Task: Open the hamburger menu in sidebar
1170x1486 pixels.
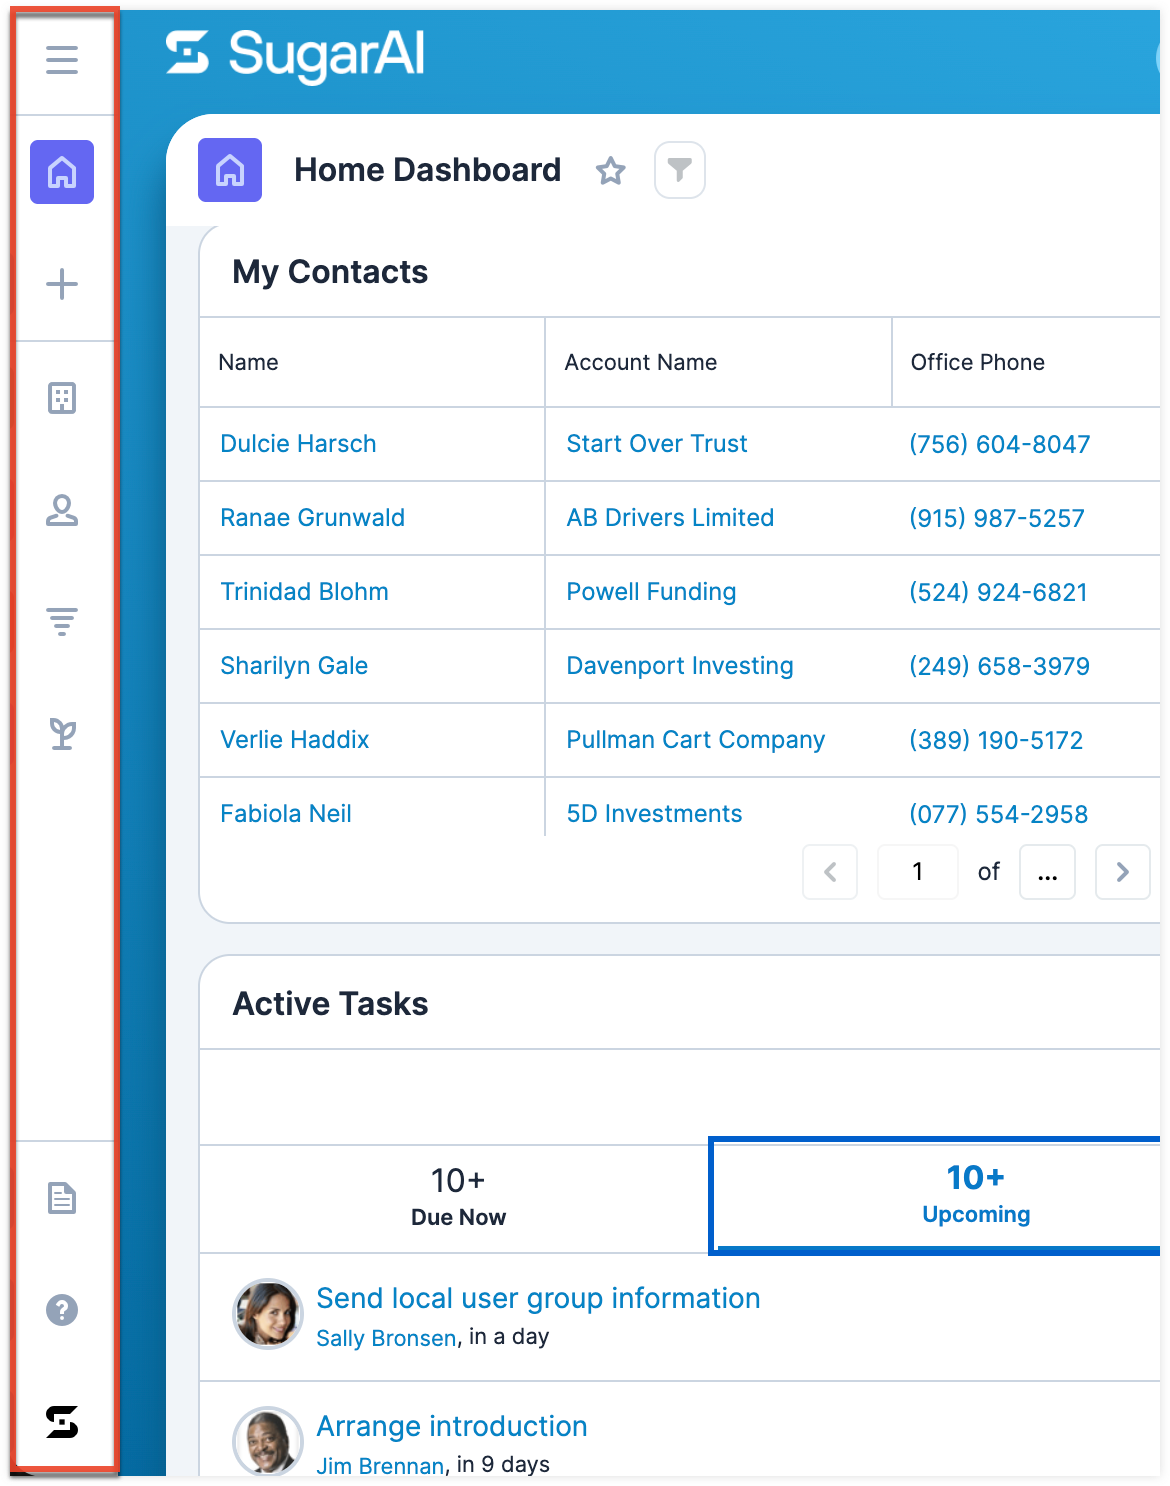Action: pyautogui.click(x=62, y=60)
